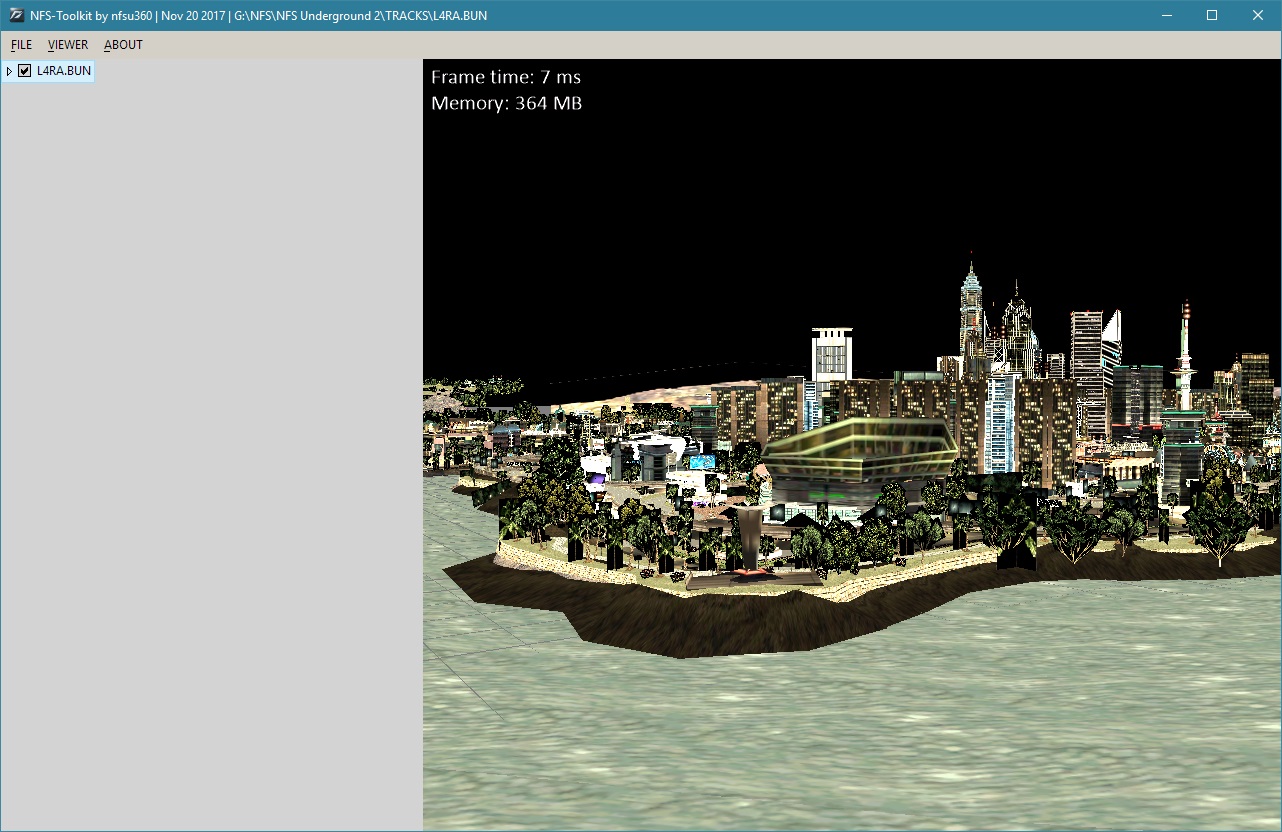Click the NFS-Toolkit app icon in title bar
The height and width of the screenshot is (832, 1282).
click(16, 15)
